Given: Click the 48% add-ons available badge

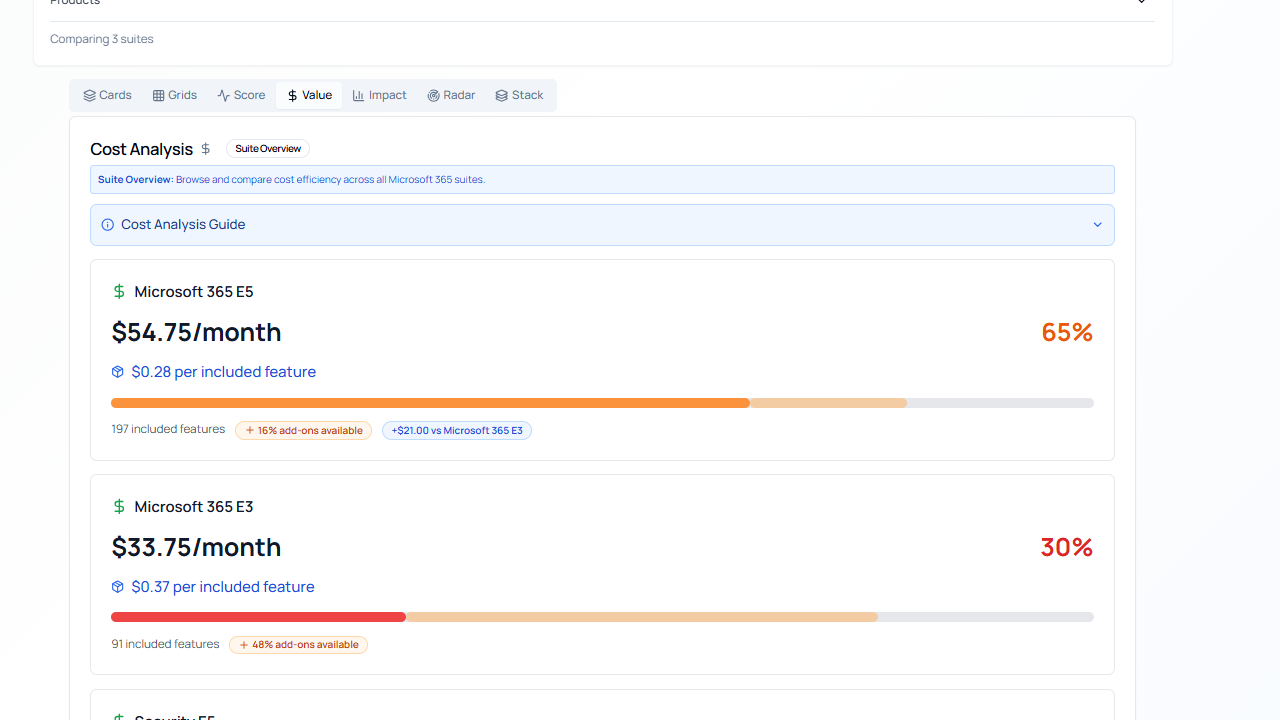Looking at the screenshot, I should pos(298,645).
